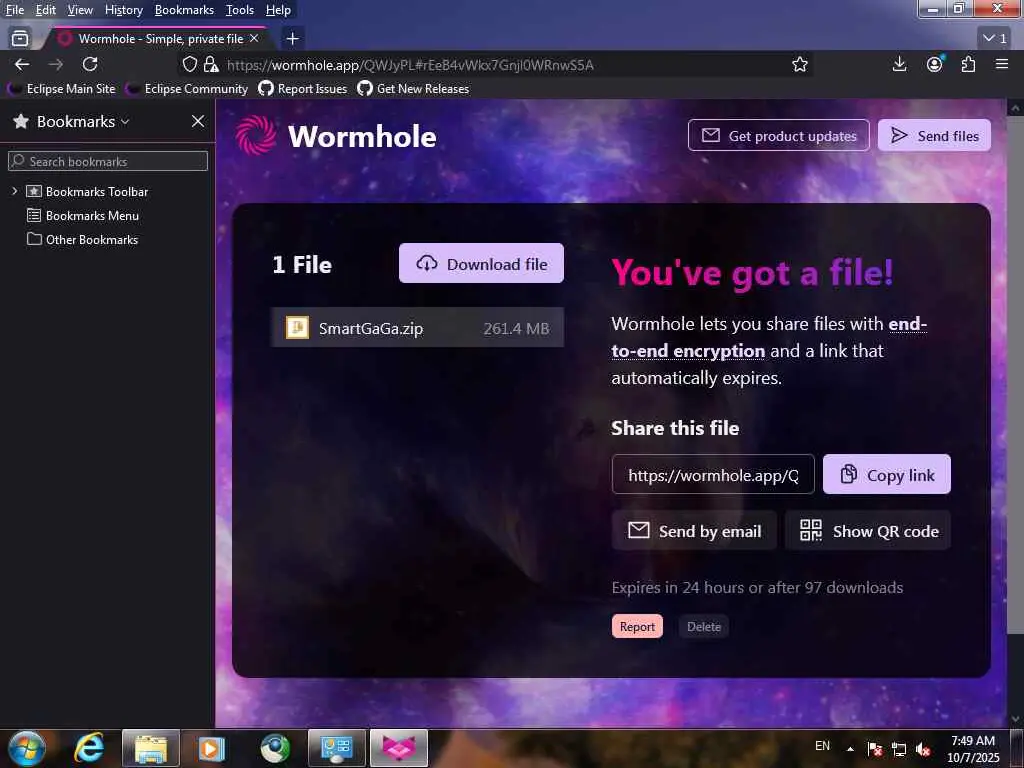This screenshot has height=768, width=1024.
Task: Open the control panel taskbar icon
Action: pyautogui.click(x=337, y=748)
